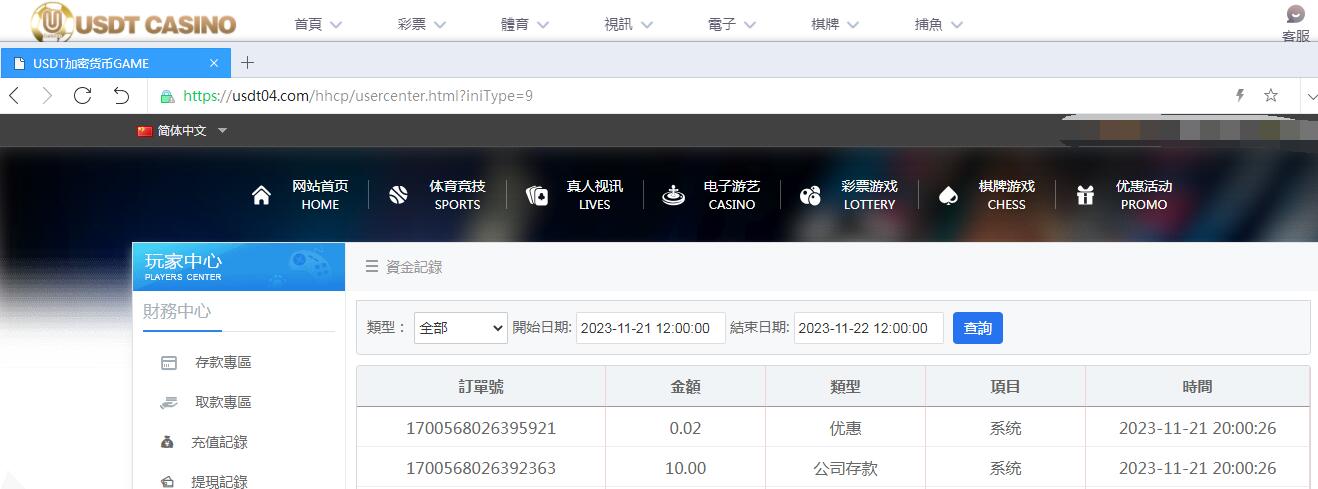Click the 財務中心 sidebar heading
The image size is (1318, 489).
pos(177,311)
